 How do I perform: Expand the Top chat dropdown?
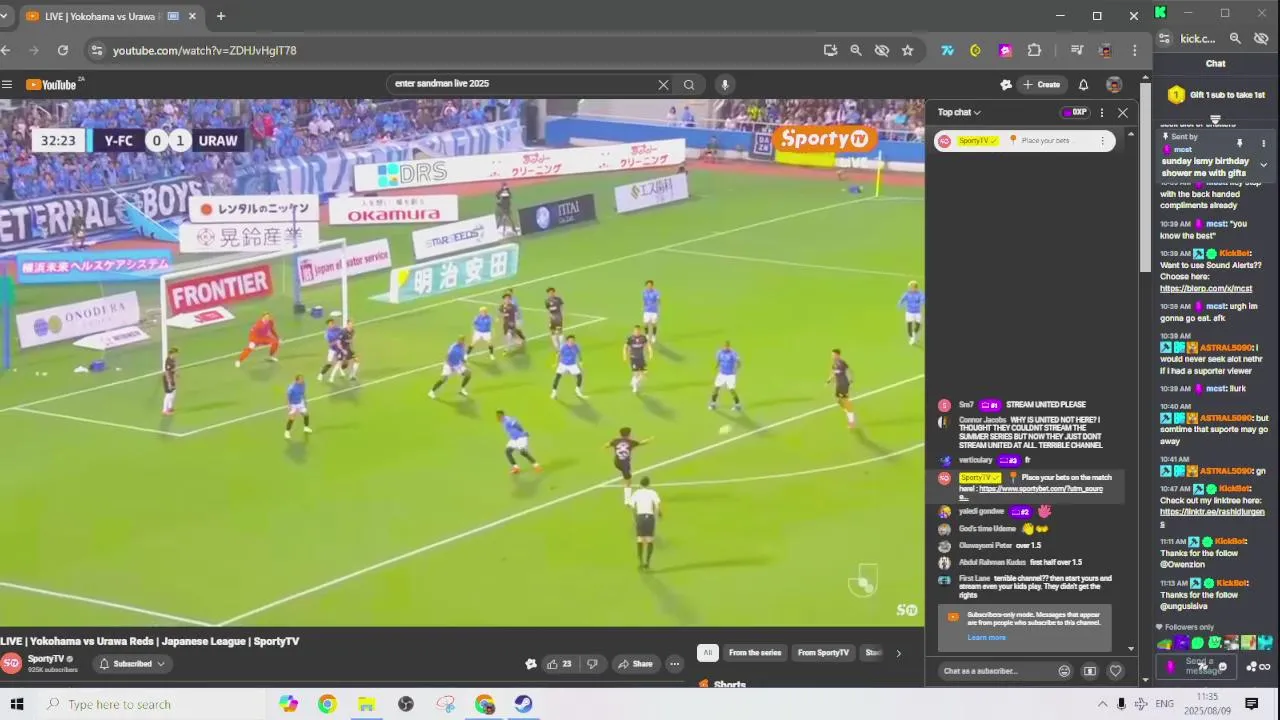pyautogui.click(x=959, y=113)
